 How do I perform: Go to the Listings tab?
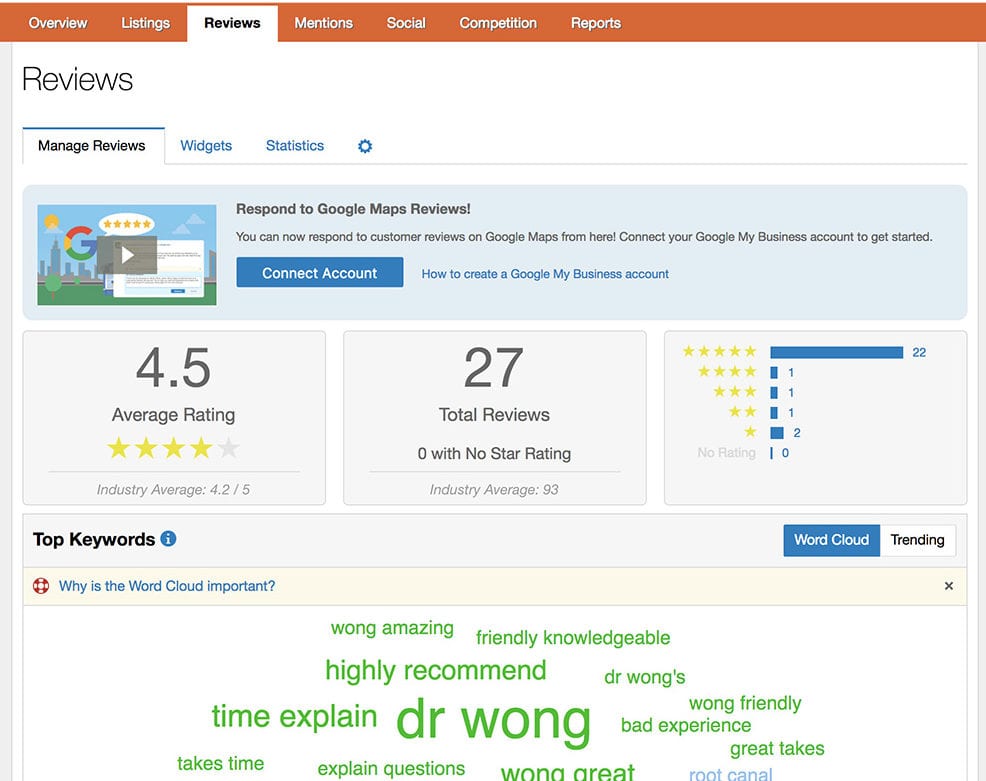tap(145, 23)
